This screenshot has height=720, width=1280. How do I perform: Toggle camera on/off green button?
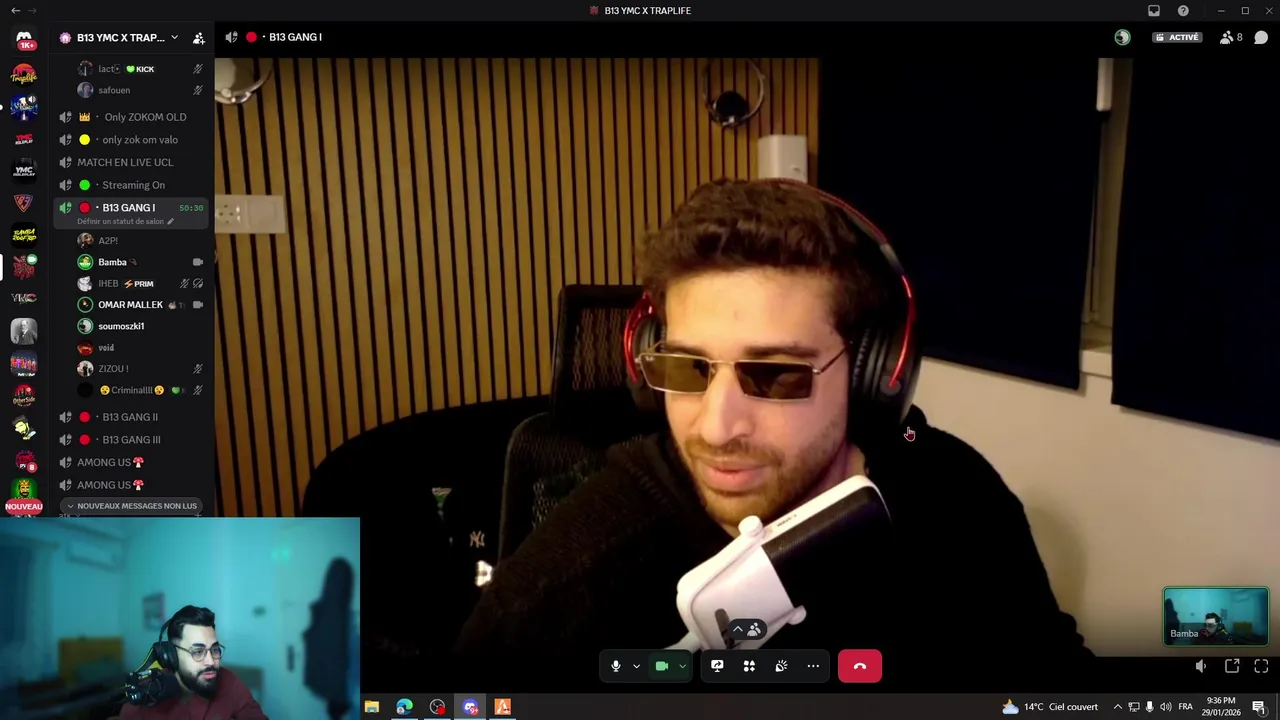pyautogui.click(x=662, y=666)
